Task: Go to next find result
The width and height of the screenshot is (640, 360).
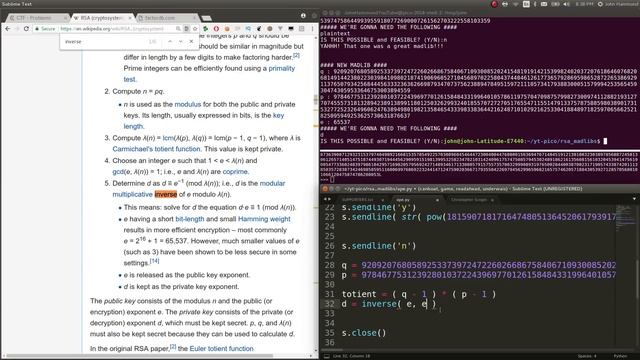Action: [180, 41]
